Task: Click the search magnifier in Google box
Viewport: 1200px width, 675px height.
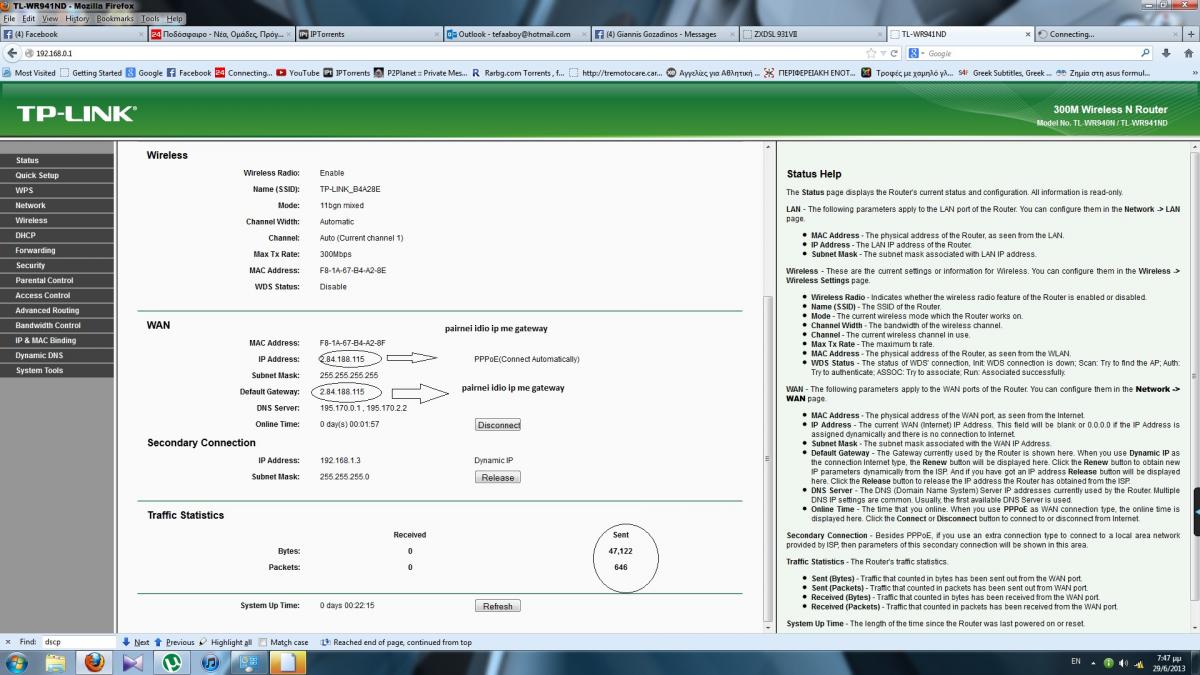Action: point(1145,53)
